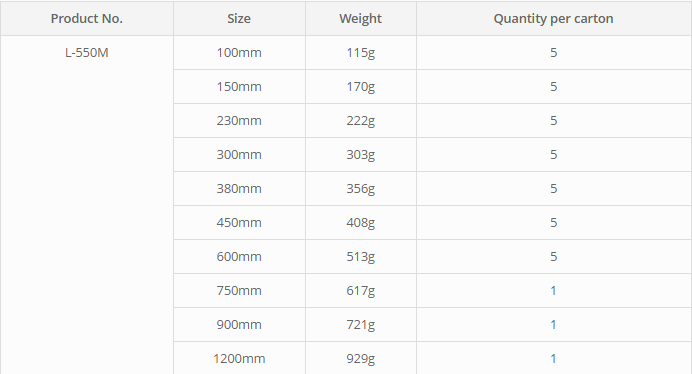The image size is (692, 374).
Task: Click the Product No. column header
Action: point(87,19)
